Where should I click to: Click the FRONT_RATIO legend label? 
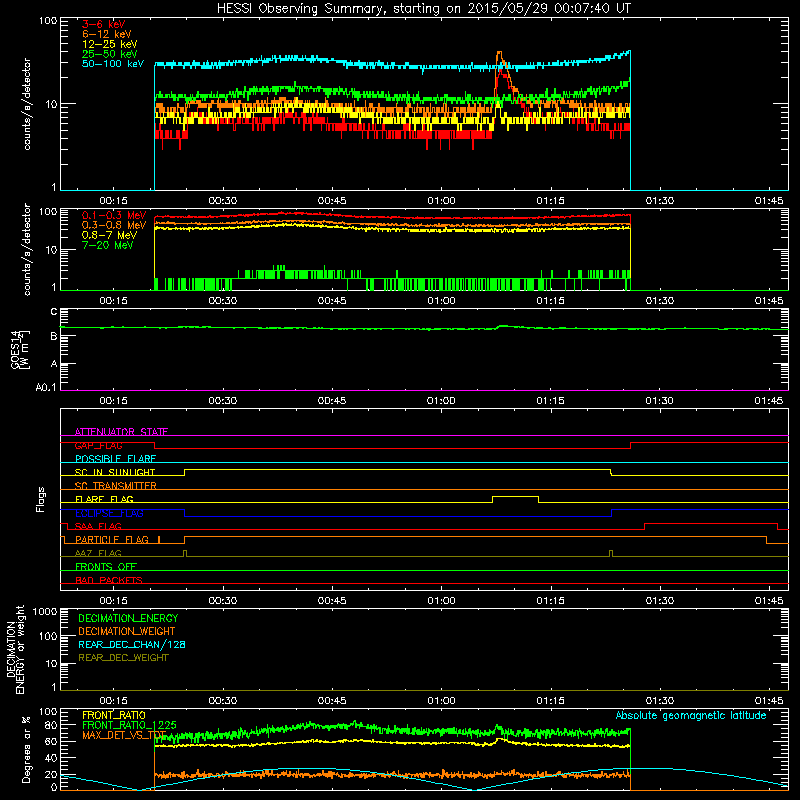(114, 715)
